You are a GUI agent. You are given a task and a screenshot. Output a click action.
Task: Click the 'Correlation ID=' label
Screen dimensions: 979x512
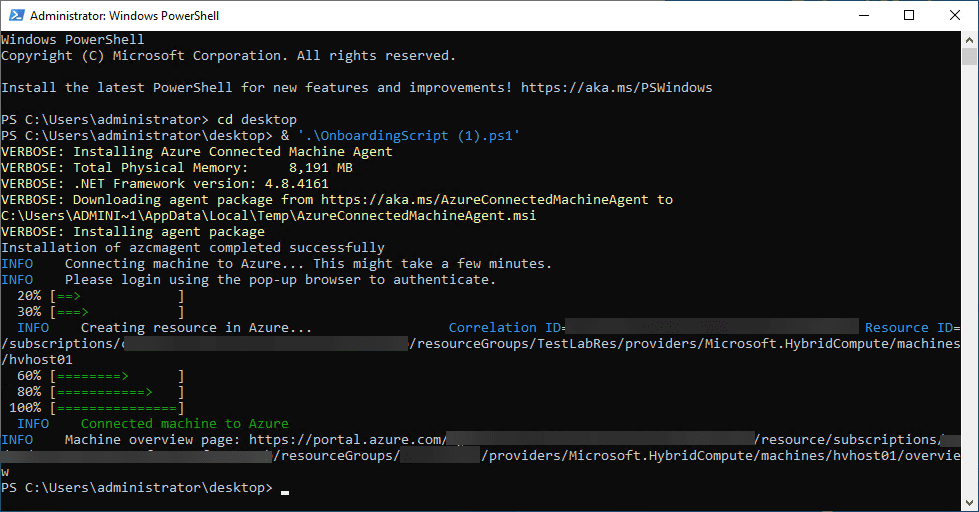(x=506, y=327)
